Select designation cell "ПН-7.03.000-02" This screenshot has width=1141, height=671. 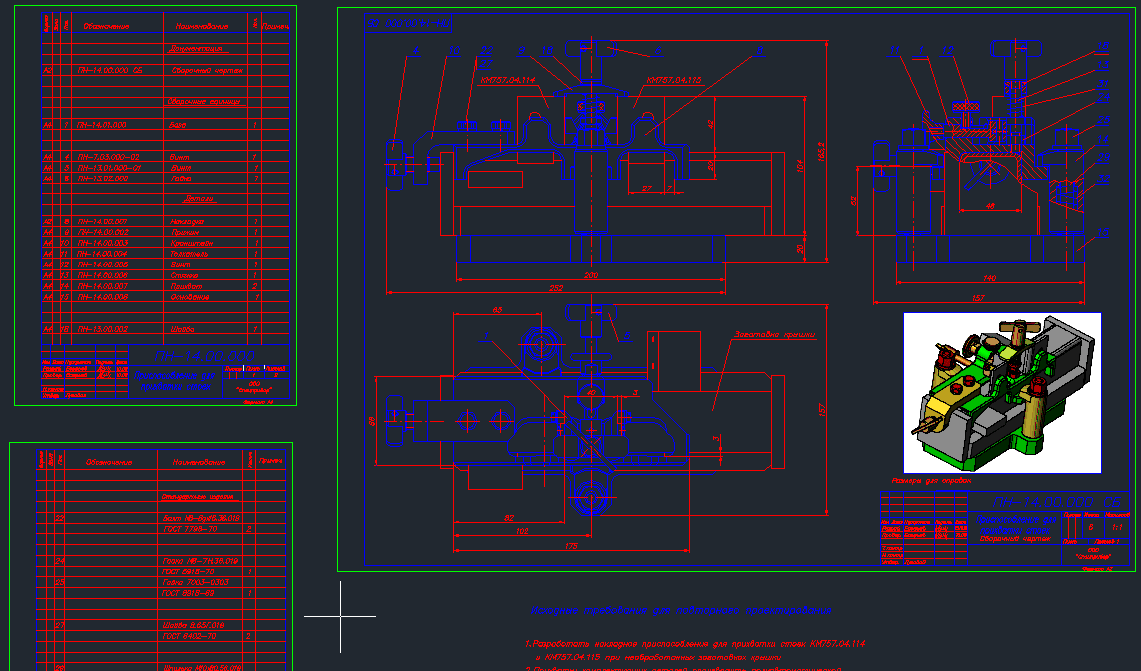point(108,157)
